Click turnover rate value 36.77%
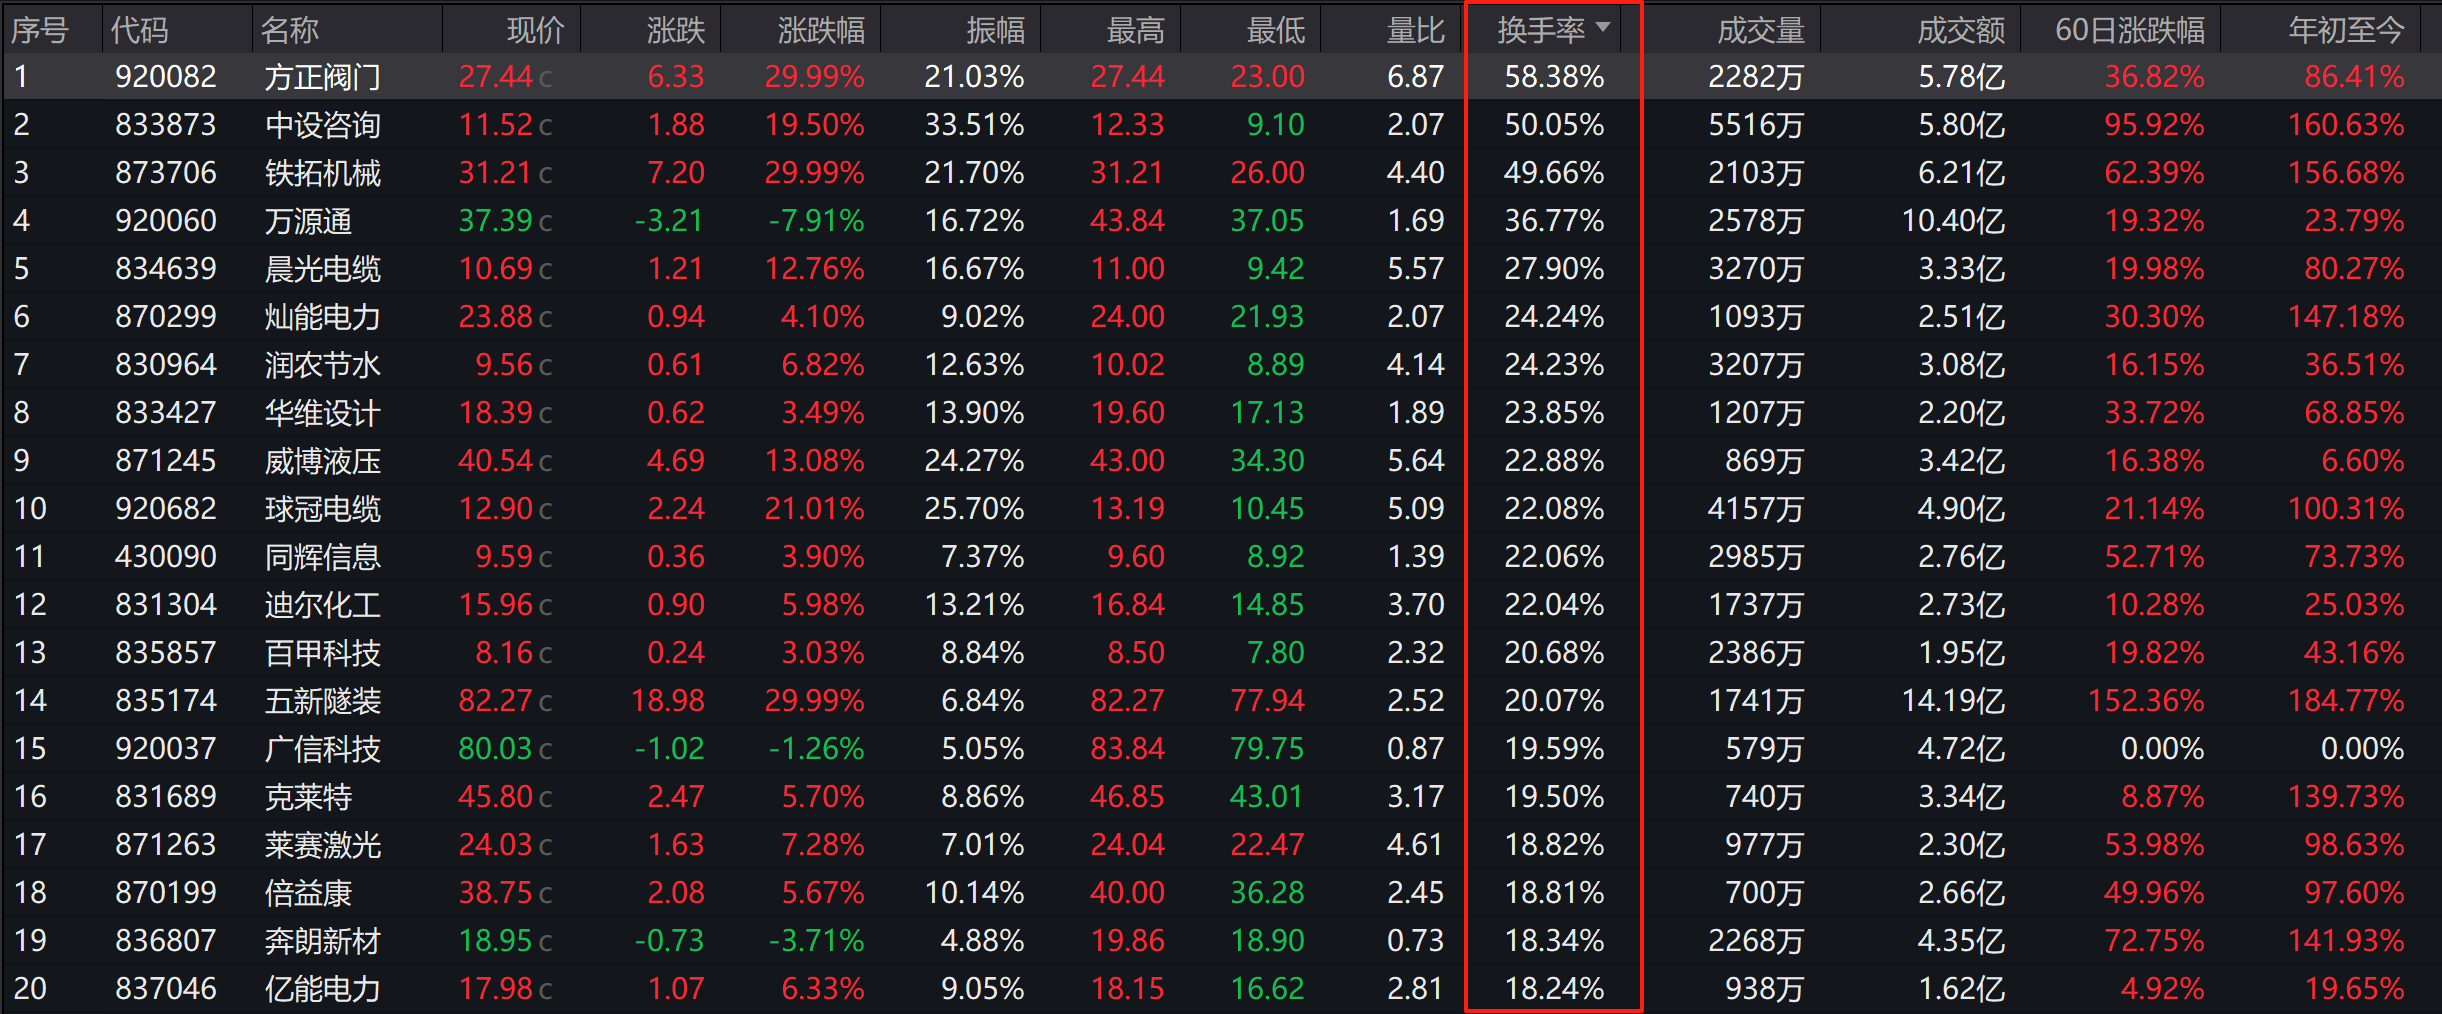Image resolution: width=2442 pixels, height=1014 pixels. (x=1554, y=221)
